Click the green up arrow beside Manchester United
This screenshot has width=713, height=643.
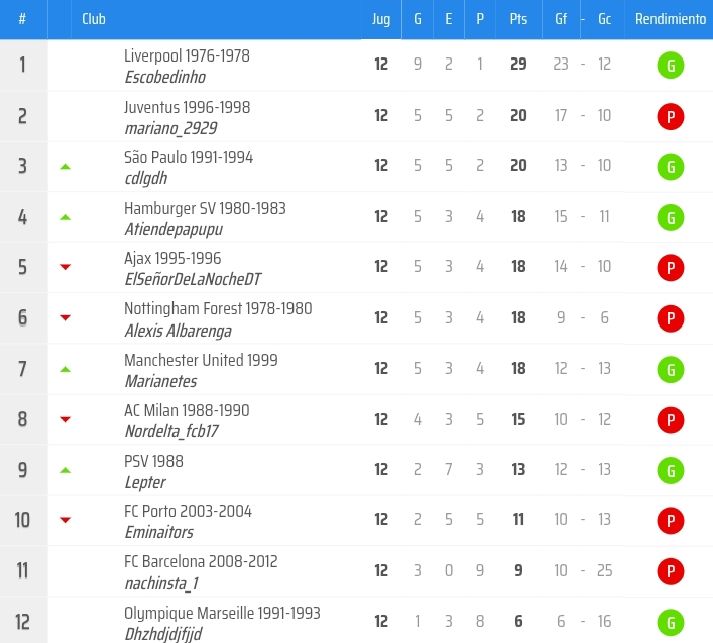coord(66,369)
